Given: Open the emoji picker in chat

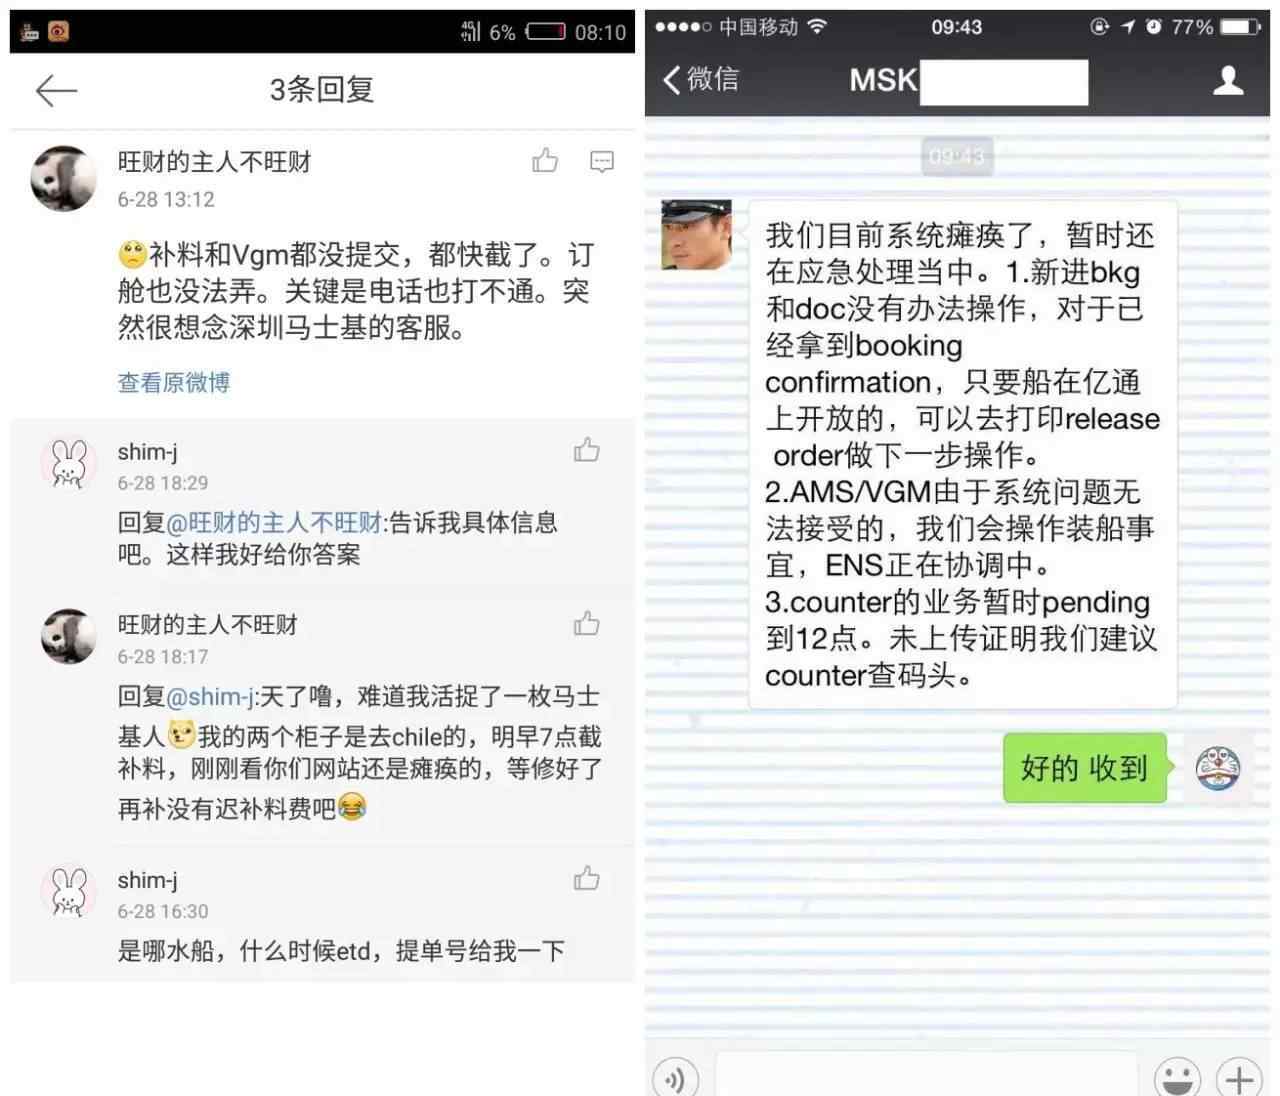Looking at the screenshot, I should tap(1177, 1077).
